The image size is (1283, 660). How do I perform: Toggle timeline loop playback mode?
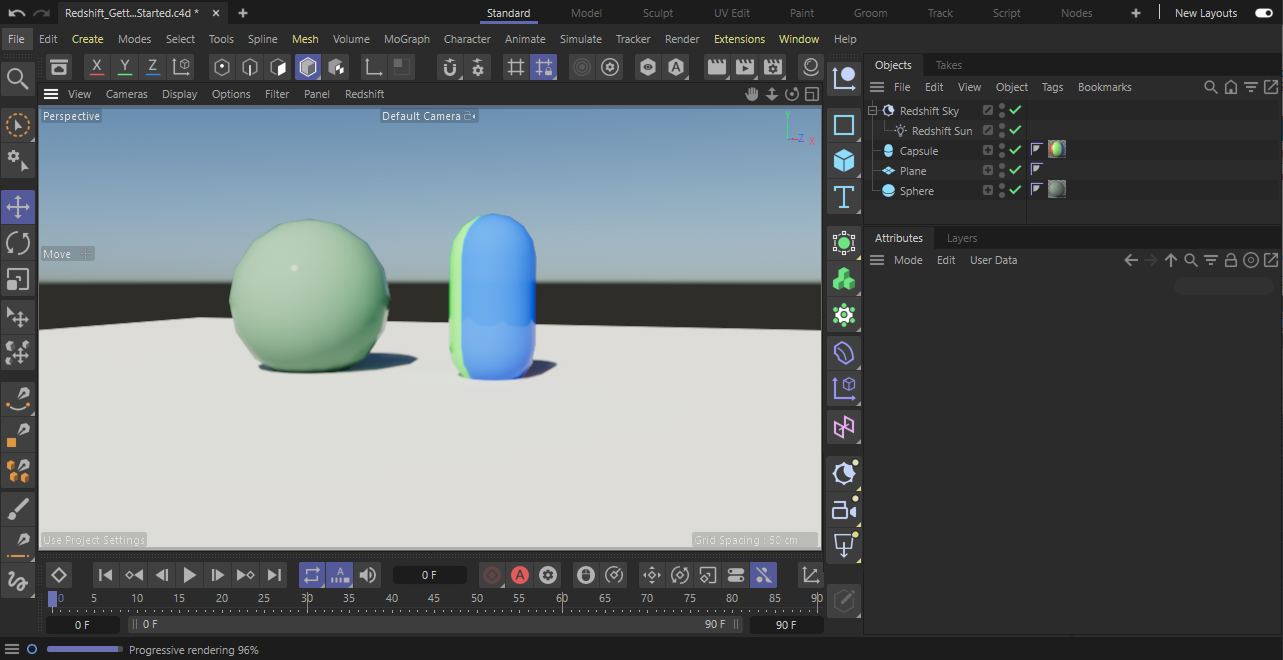pyautogui.click(x=312, y=575)
